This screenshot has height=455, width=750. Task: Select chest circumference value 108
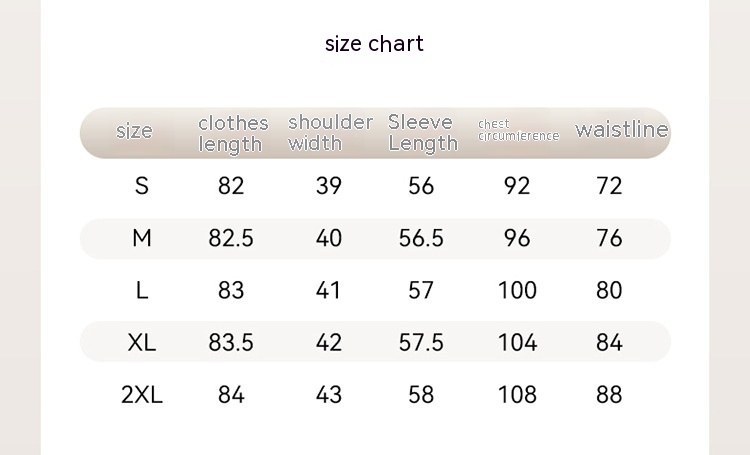[517, 394]
